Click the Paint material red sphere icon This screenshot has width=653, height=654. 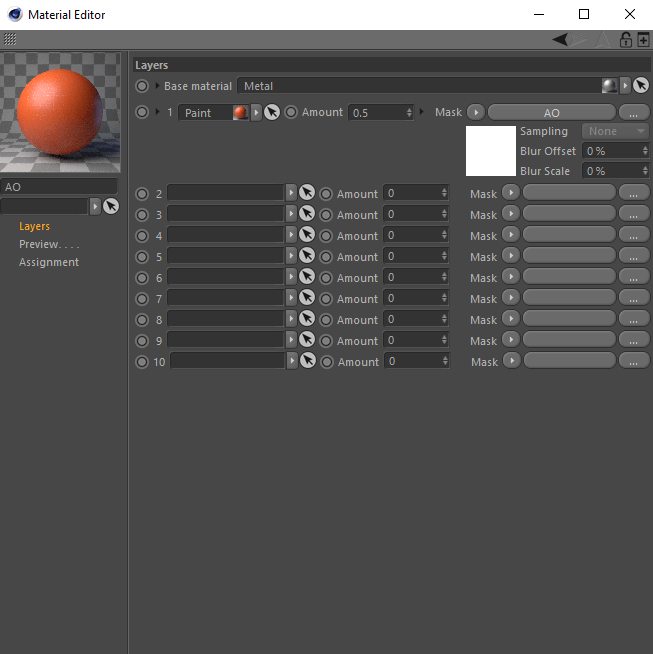pyautogui.click(x=240, y=113)
